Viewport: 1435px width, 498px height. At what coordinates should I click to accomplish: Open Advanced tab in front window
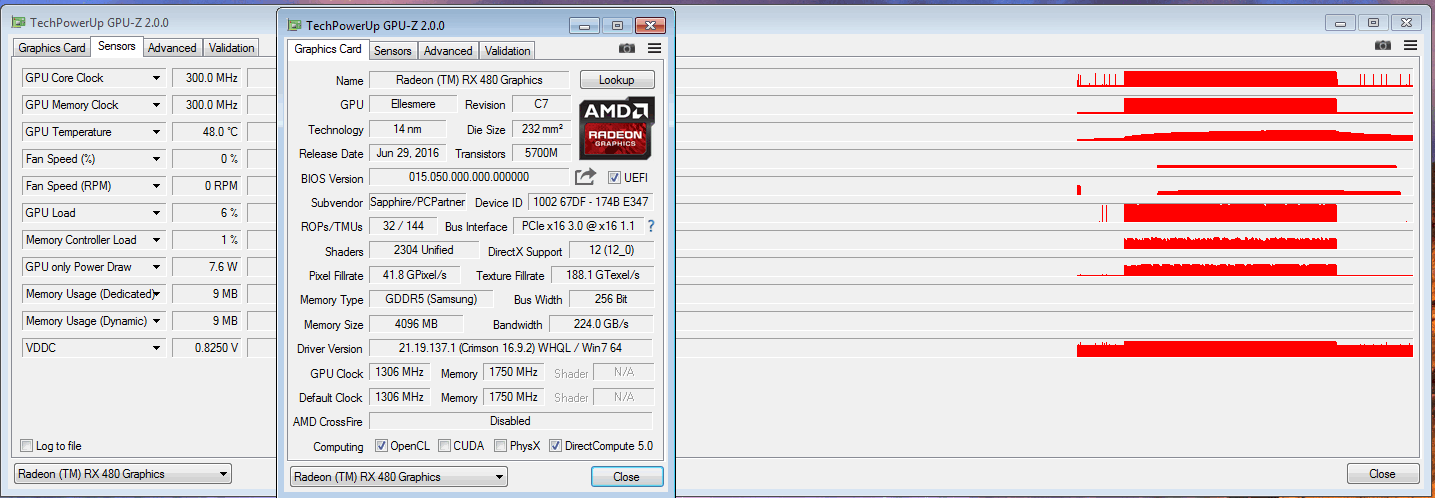pyautogui.click(x=448, y=51)
